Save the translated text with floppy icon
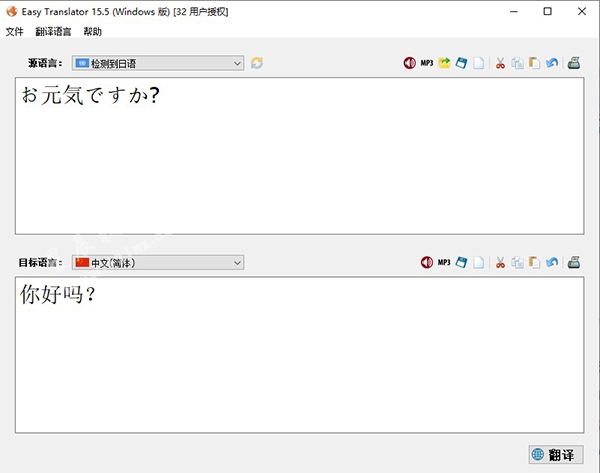The image size is (600, 473). 461,262
